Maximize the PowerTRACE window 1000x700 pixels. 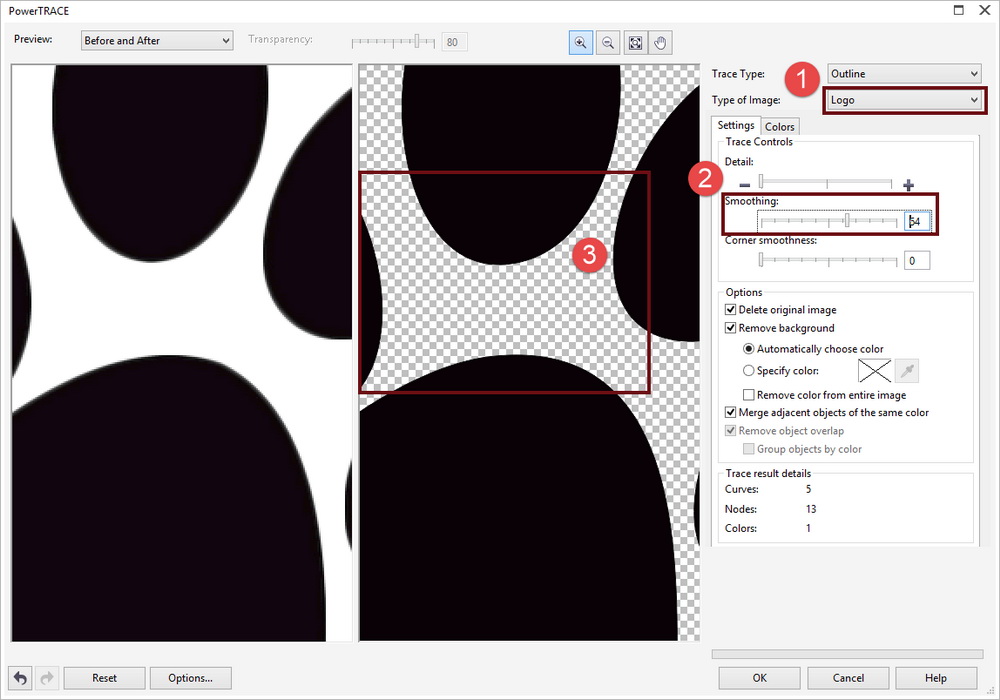(x=959, y=10)
